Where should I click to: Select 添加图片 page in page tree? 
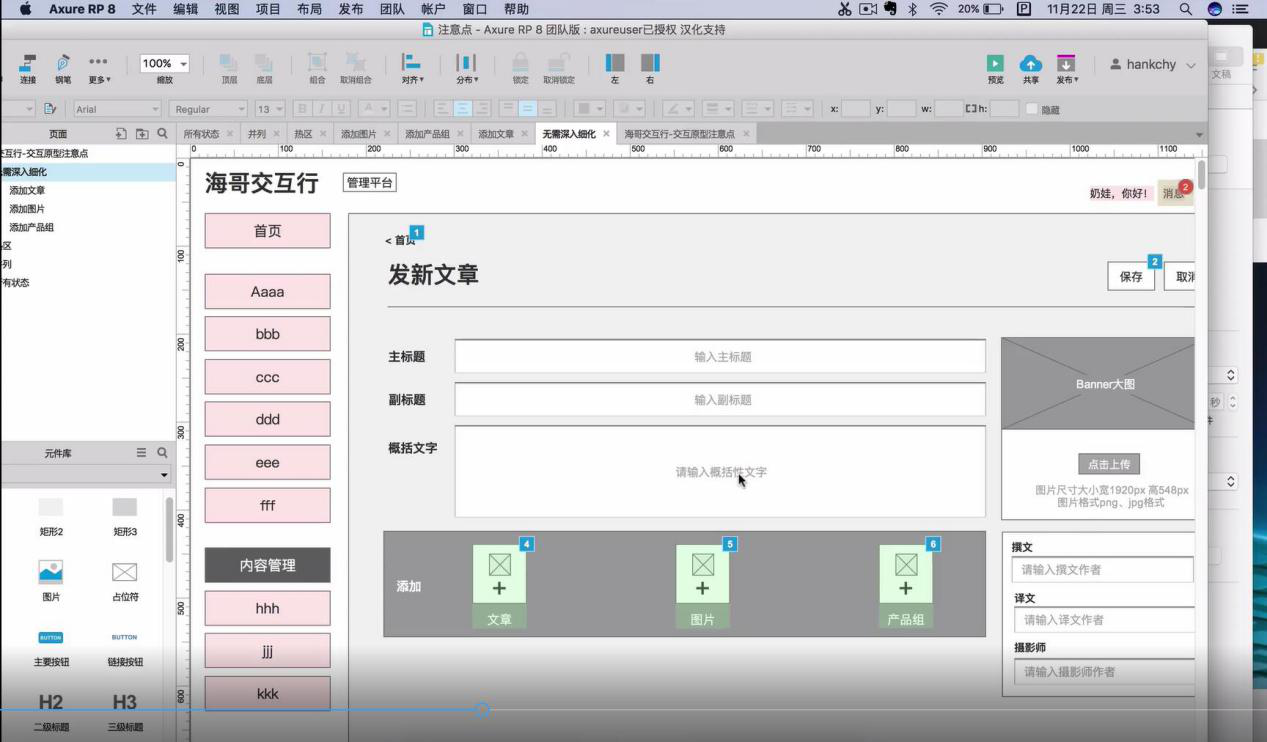tap(27, 209)
